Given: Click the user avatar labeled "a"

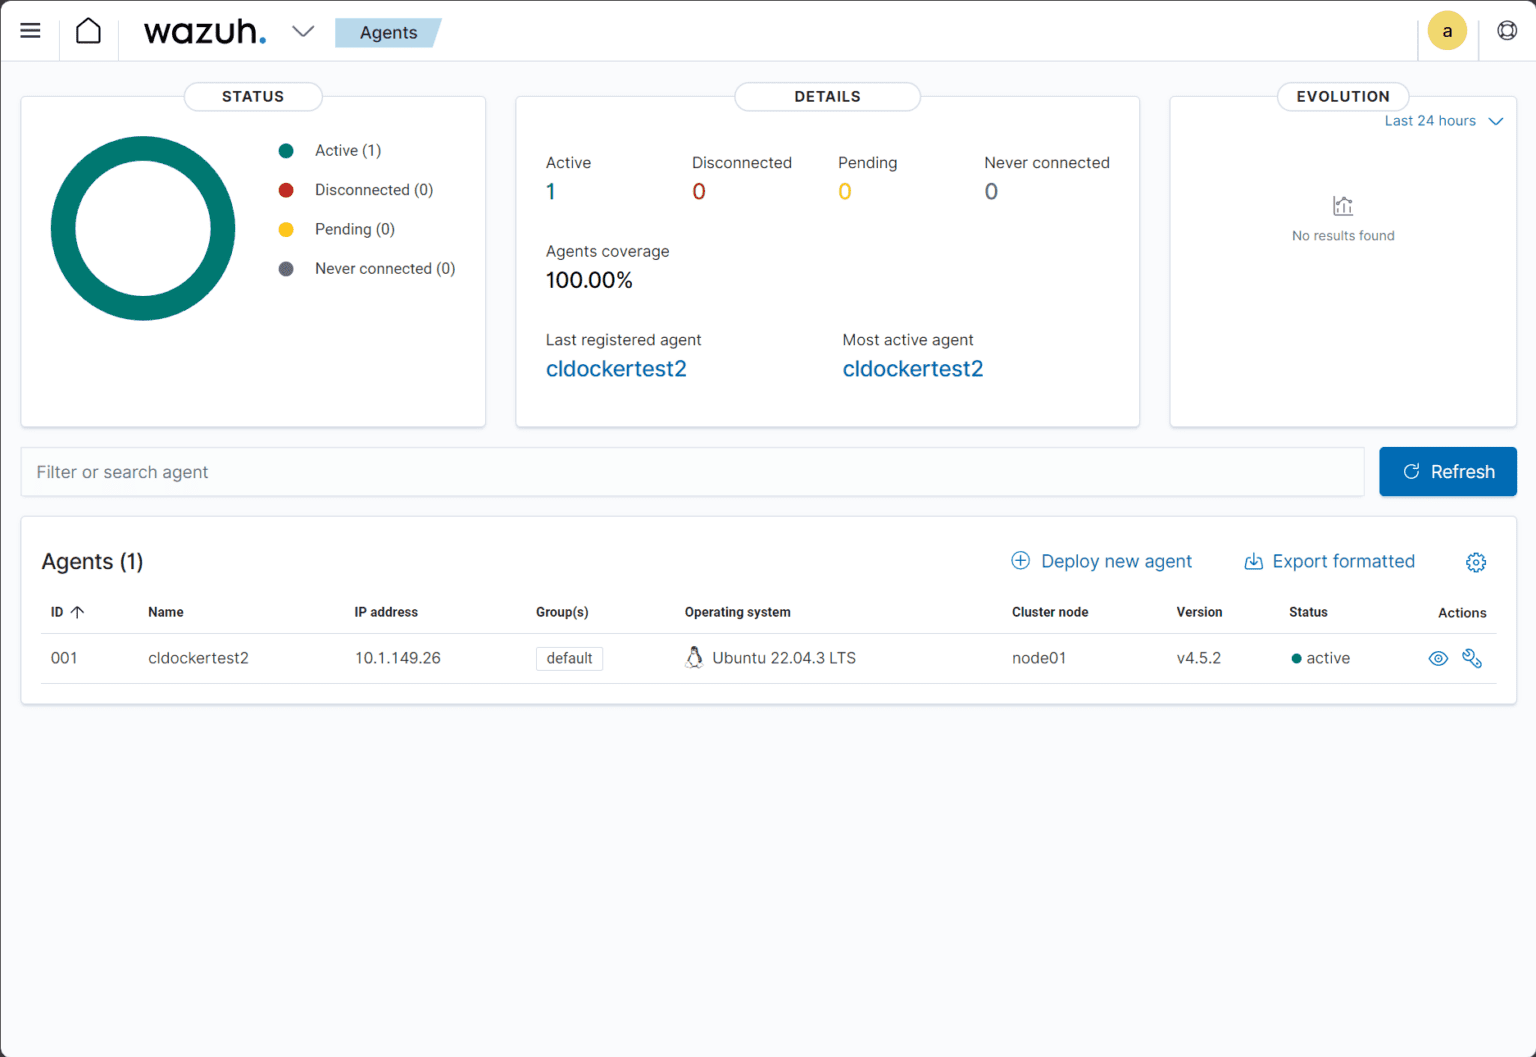Looking at the screenshot, I should [x=1447, y=30].
